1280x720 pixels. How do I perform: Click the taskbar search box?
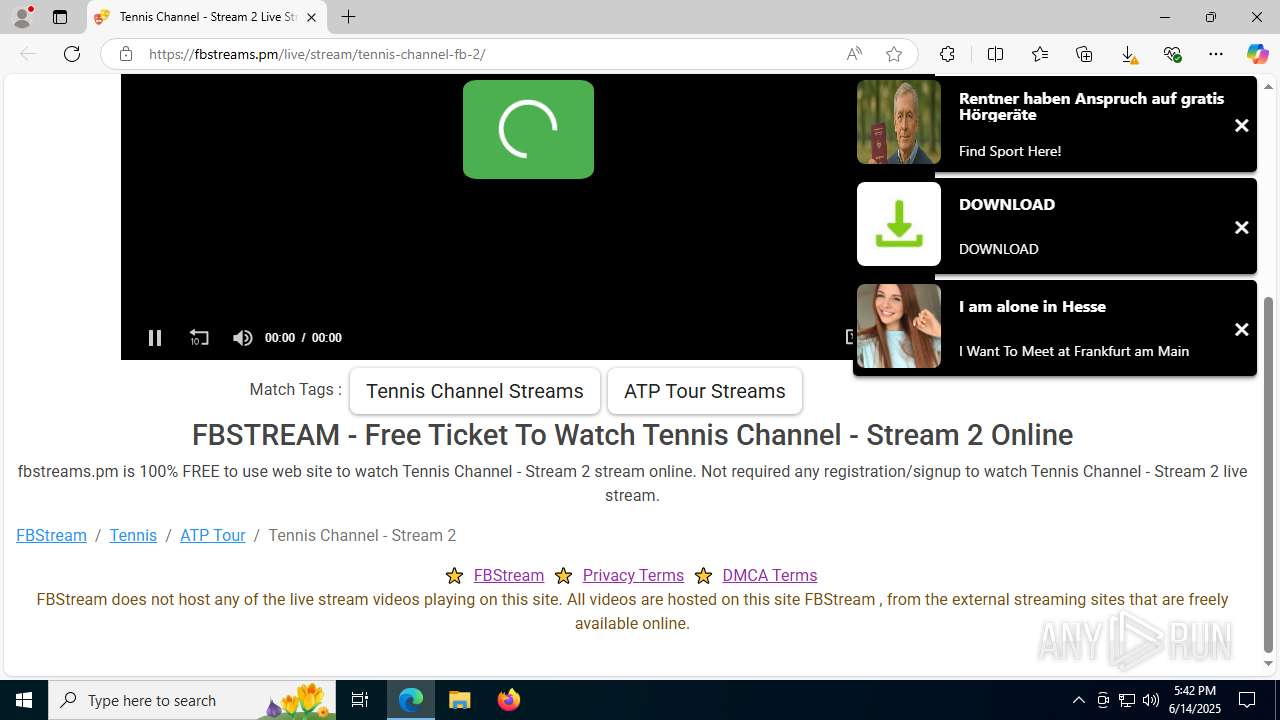(192, 700)
